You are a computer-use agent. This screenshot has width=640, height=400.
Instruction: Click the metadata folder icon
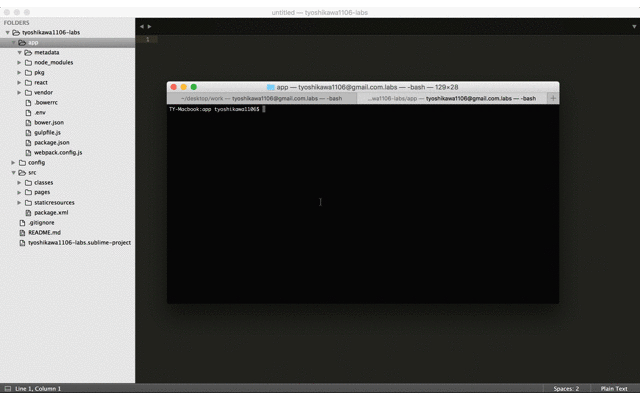coord(28,52)
